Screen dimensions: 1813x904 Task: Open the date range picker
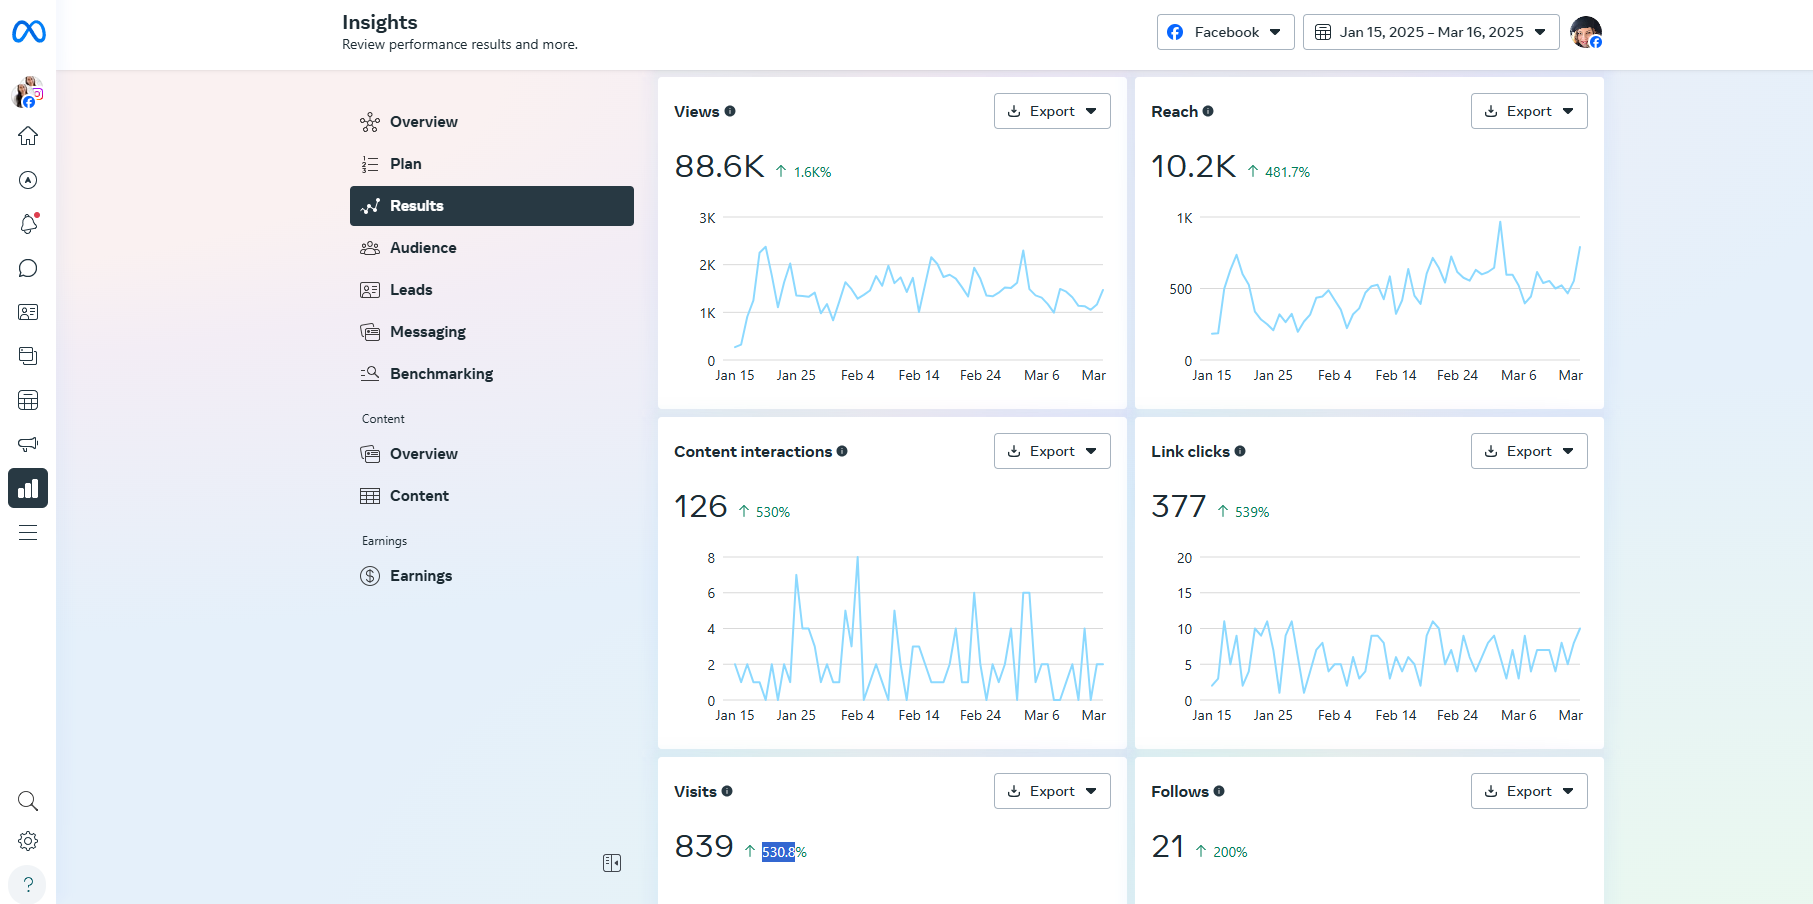pyautogui.click(x=1430, y=32)
